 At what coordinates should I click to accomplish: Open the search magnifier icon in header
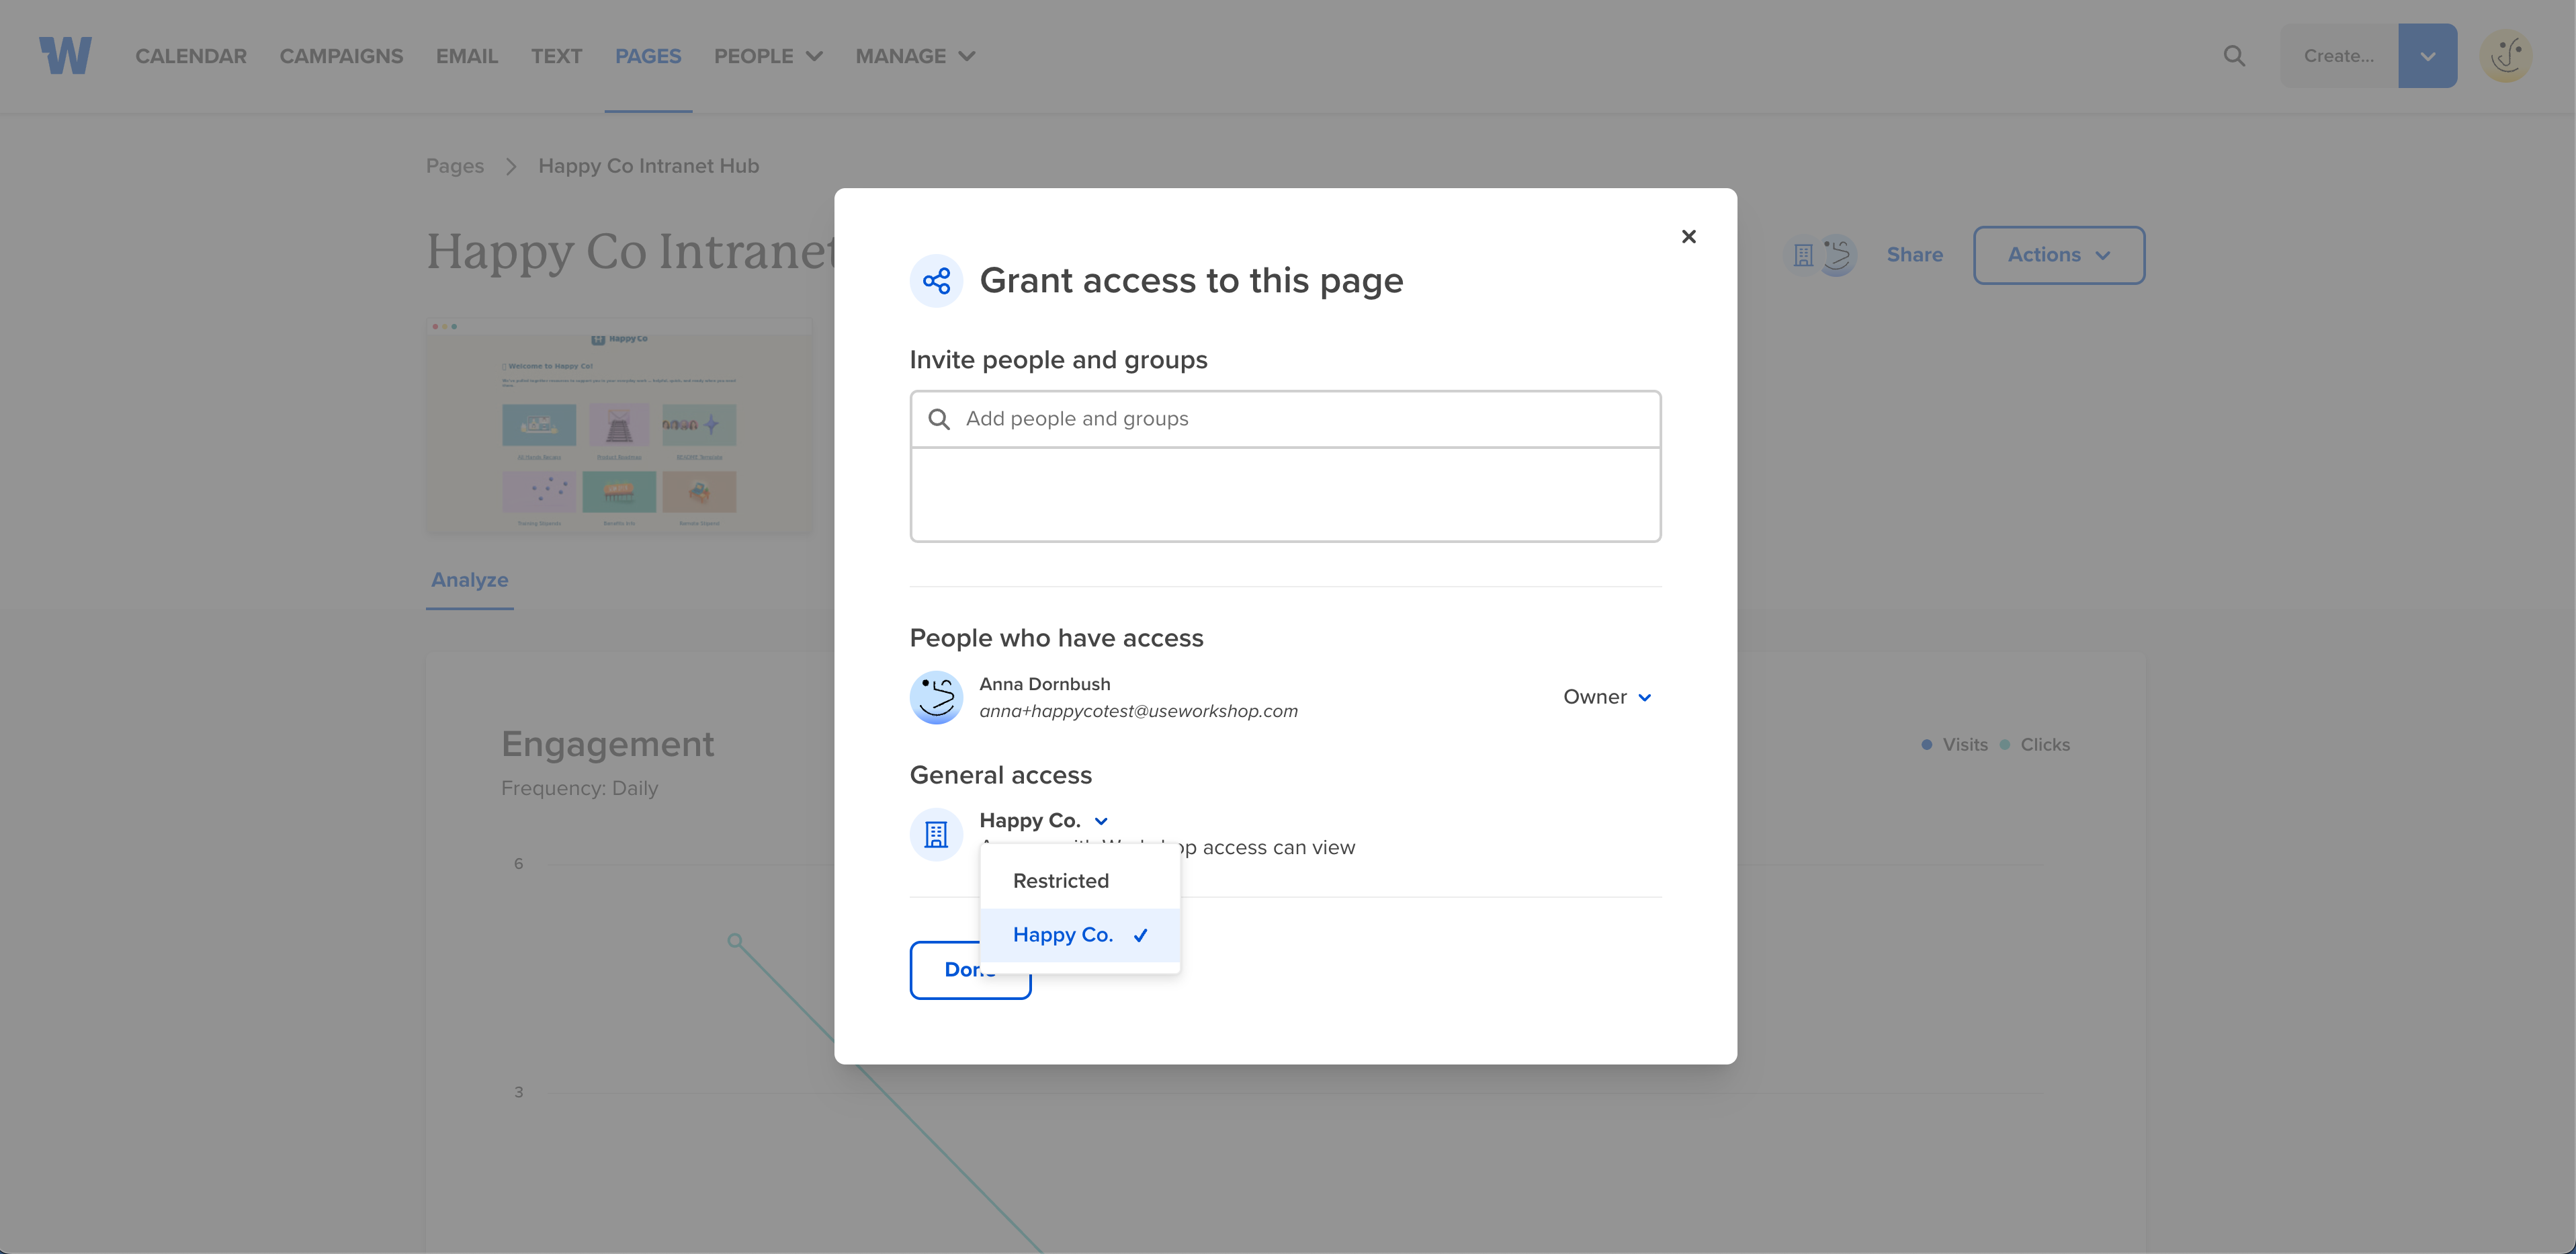[x=2234, y=56]
